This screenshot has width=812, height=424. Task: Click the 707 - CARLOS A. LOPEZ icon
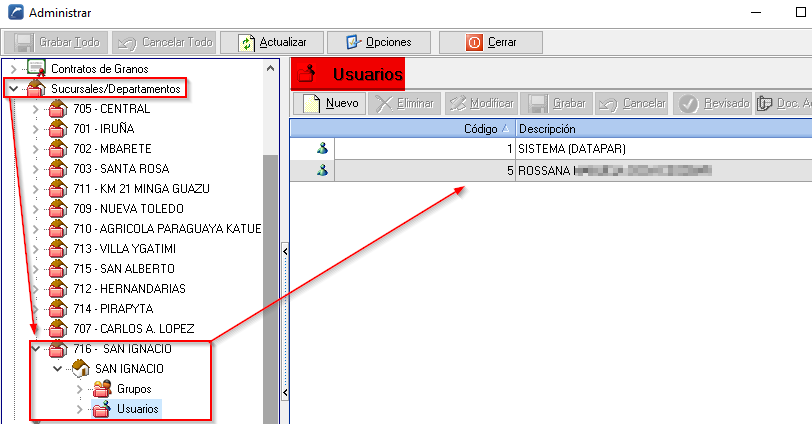[x=58, y=329]
